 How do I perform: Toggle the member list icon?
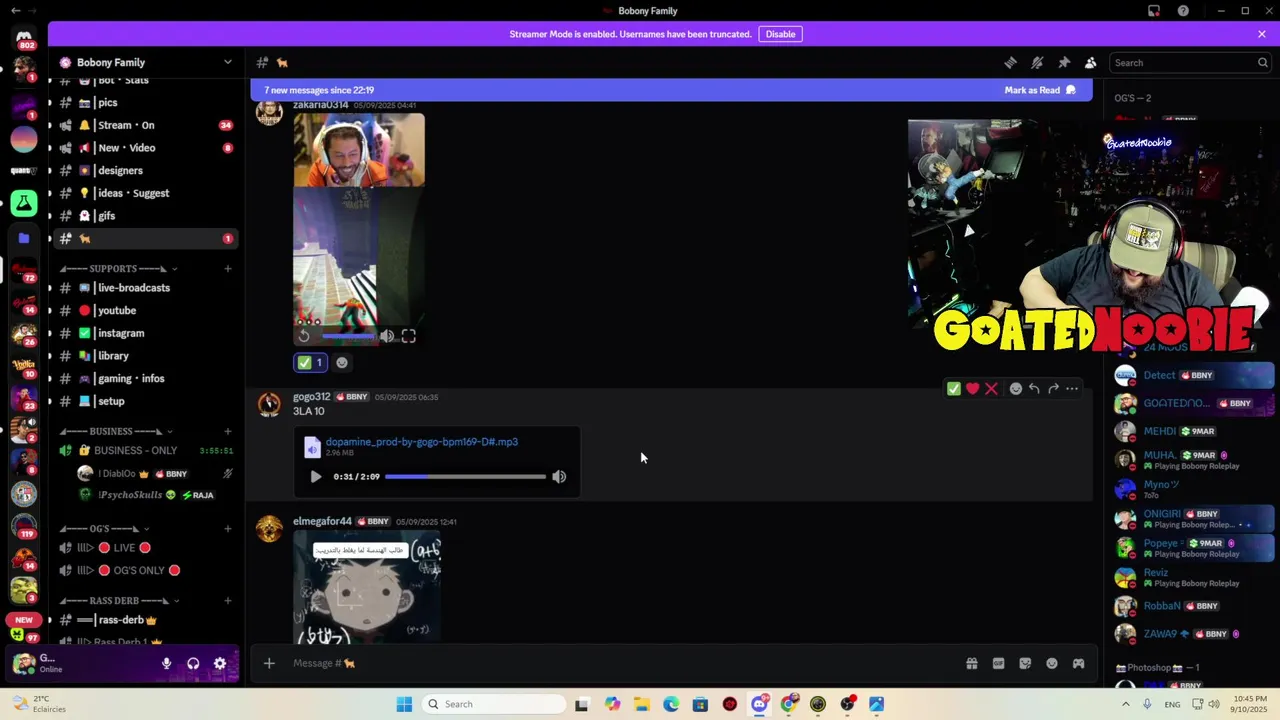click(x=1091, y=62)
